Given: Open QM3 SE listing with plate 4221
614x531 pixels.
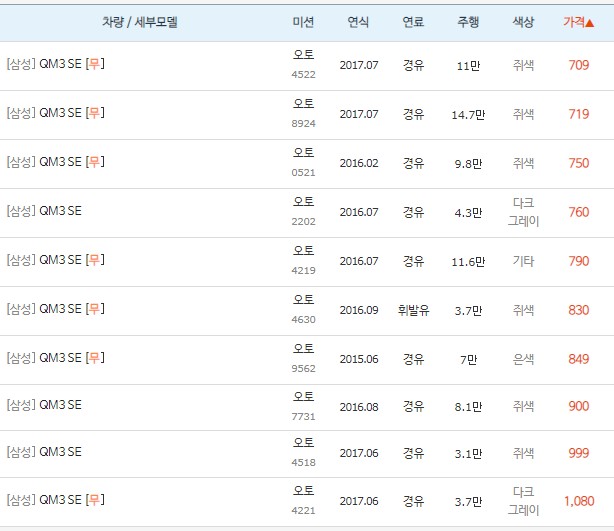Looking at the screenshot, I should click(56, 500).
